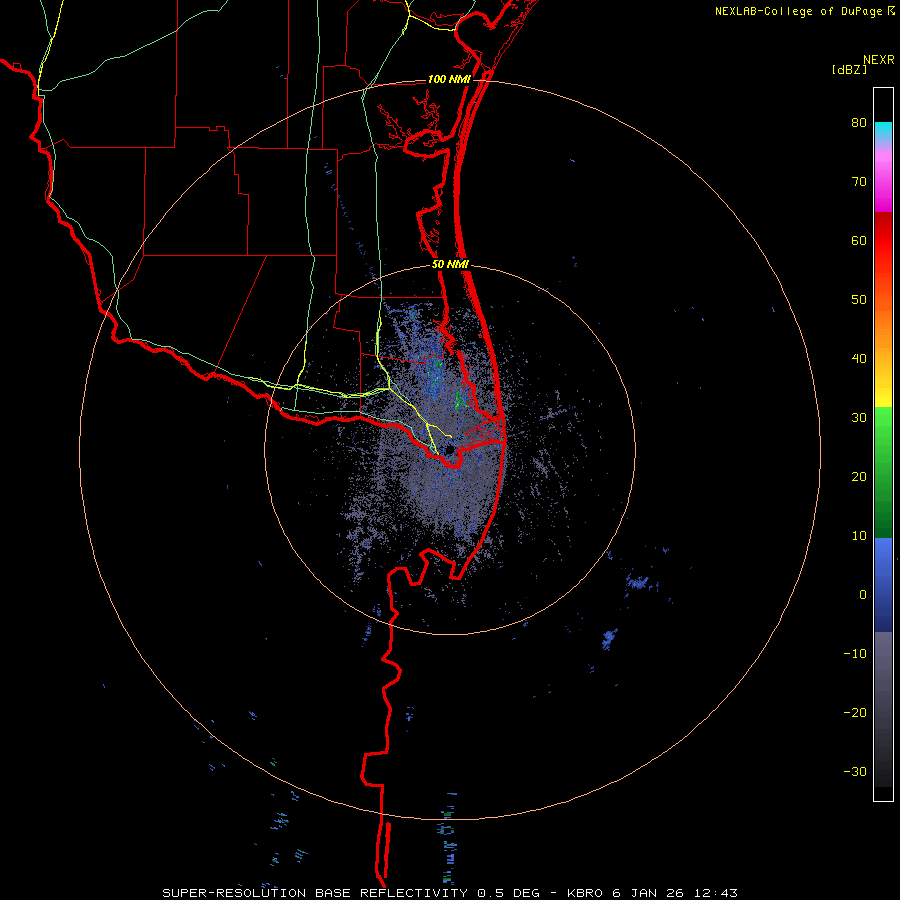The height and width of the screenshot is (900, 900).
Task: Click the blue band of the color bar
Action: click(883, 585)
